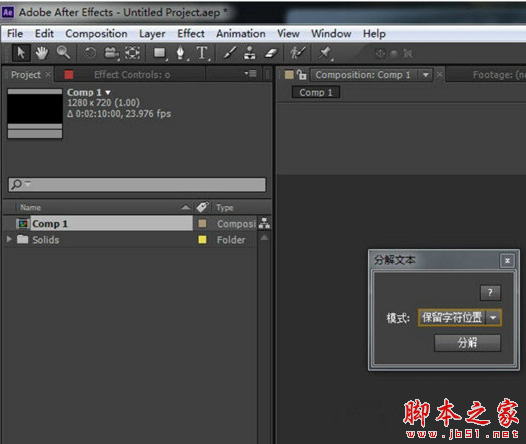The height and width of the screenshot is (444, 526).
Task: Click the tan color icon in the Composition tab
Action: click(x=289, y=74)
